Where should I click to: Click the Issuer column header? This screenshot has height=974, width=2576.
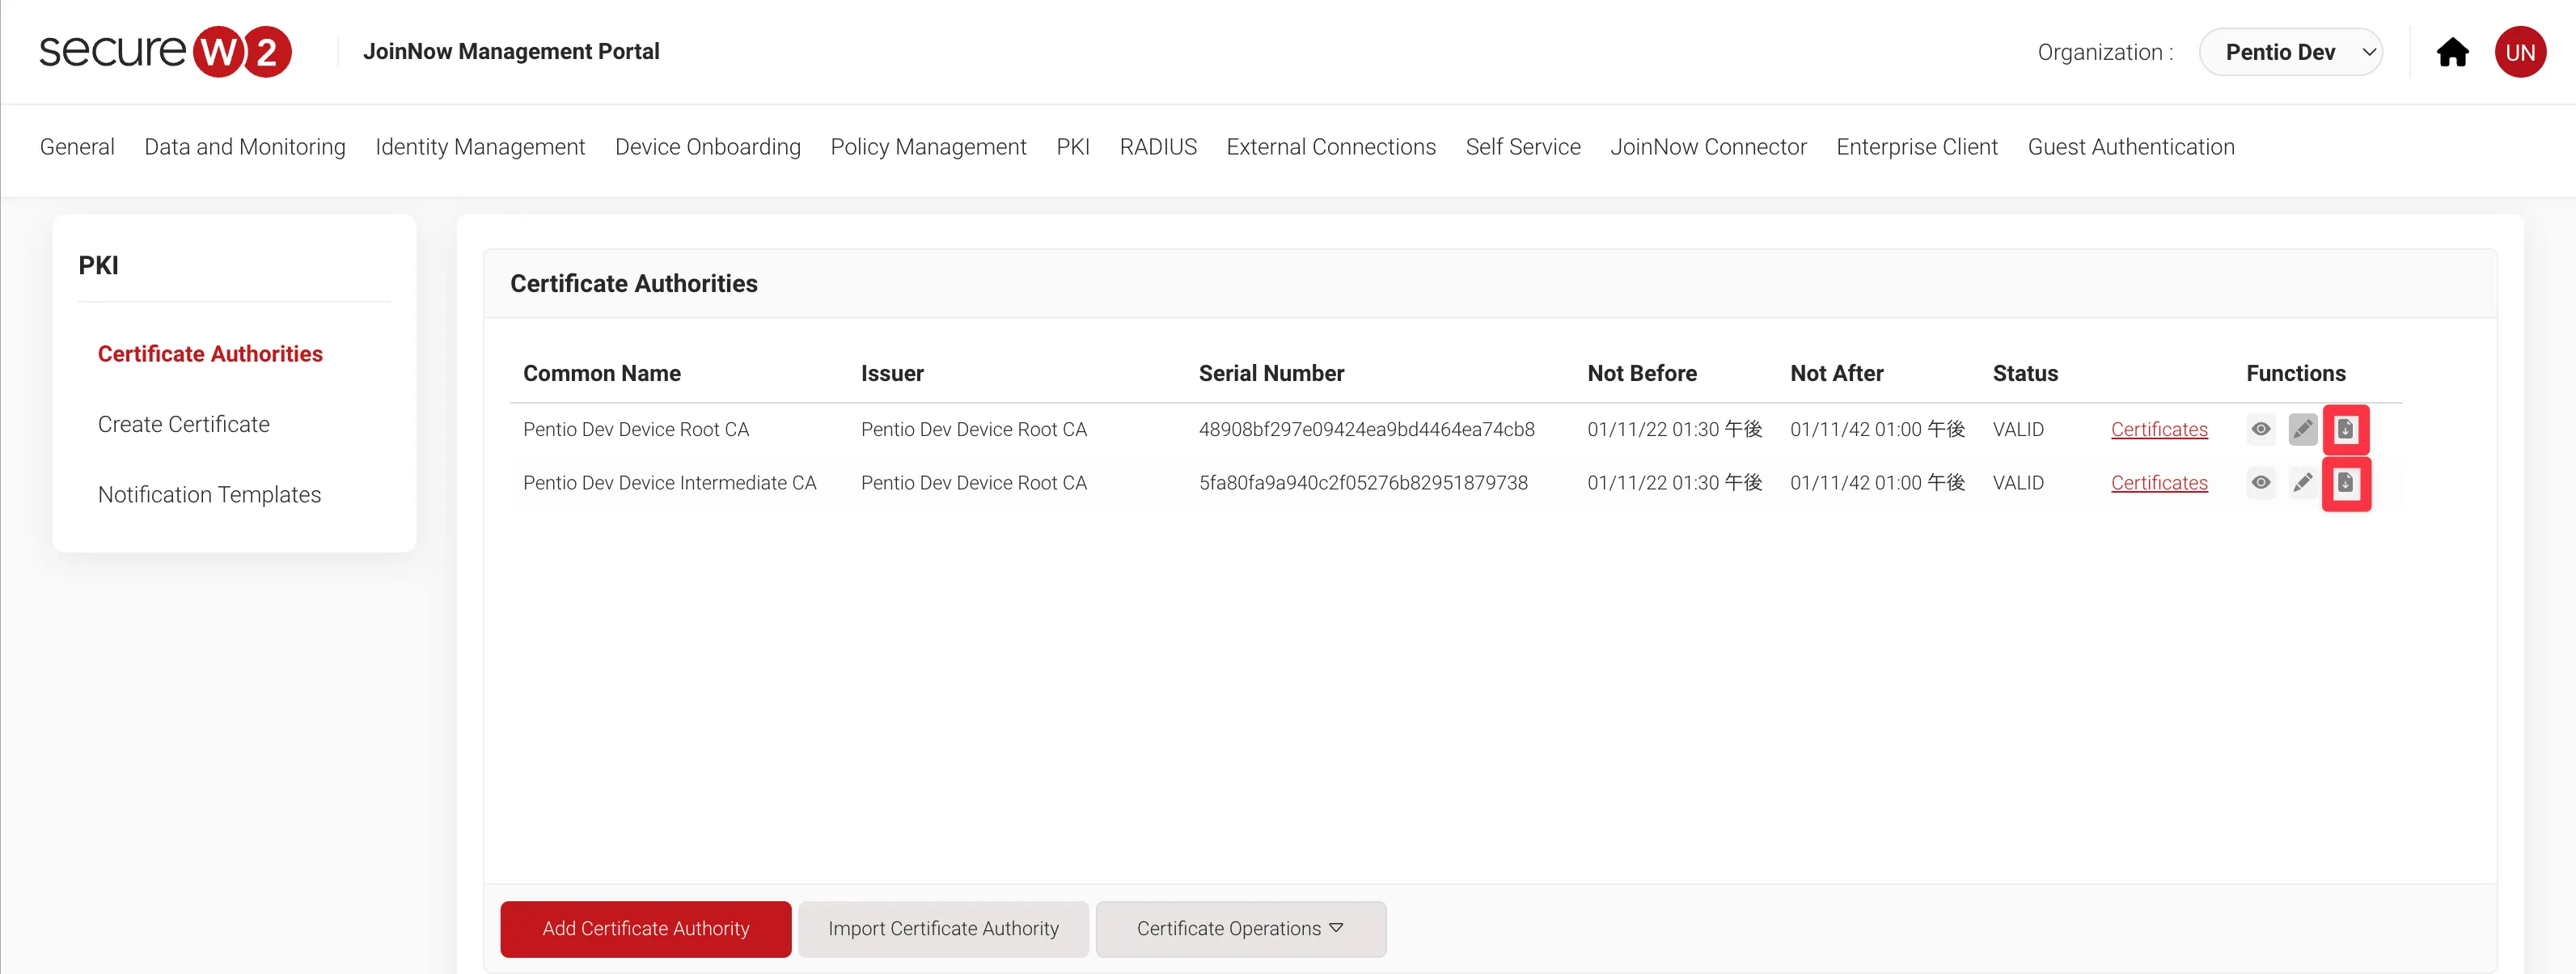(892, 373)
